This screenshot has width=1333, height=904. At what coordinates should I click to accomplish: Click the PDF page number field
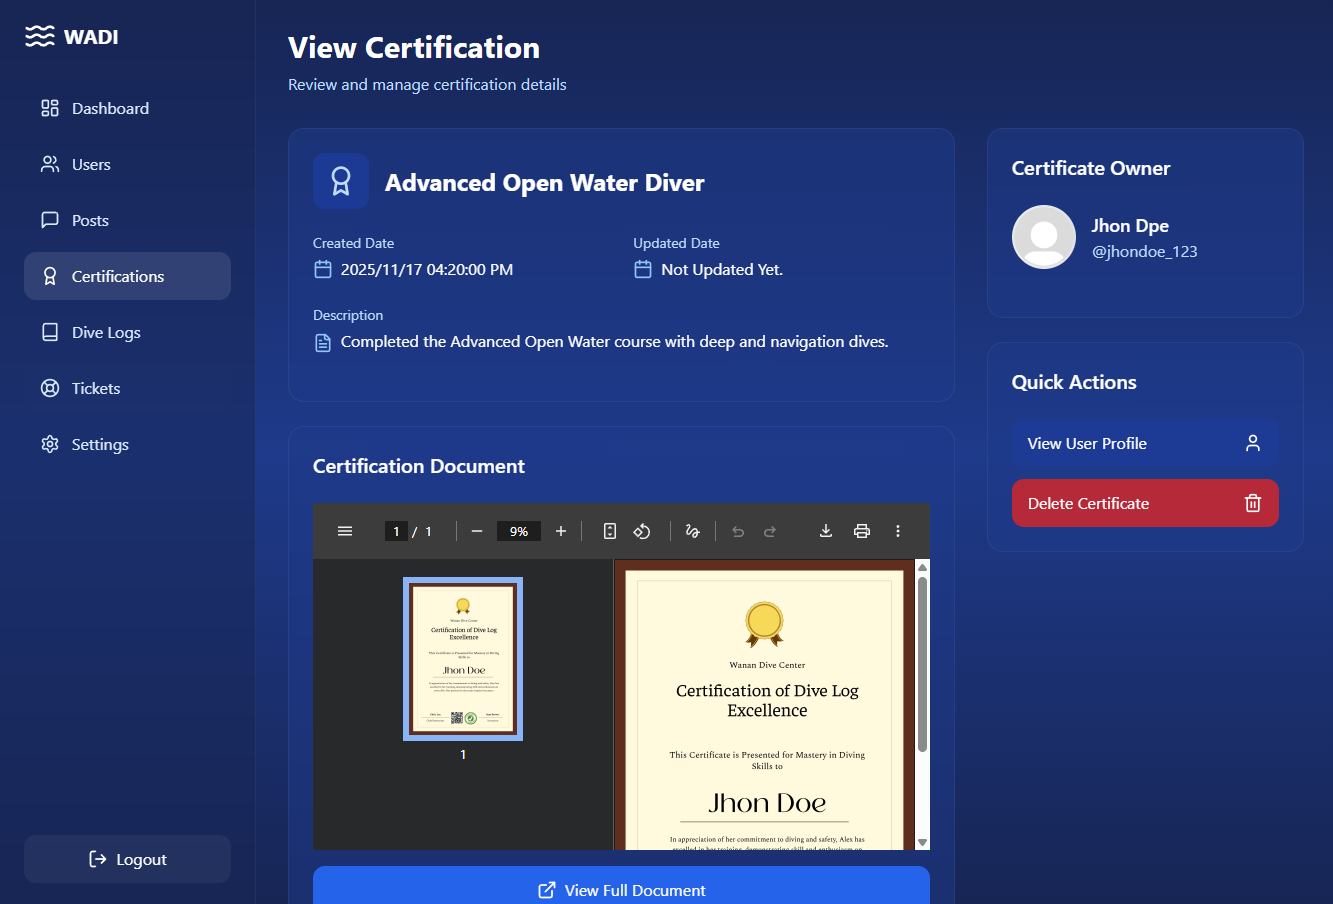[396, 531]
